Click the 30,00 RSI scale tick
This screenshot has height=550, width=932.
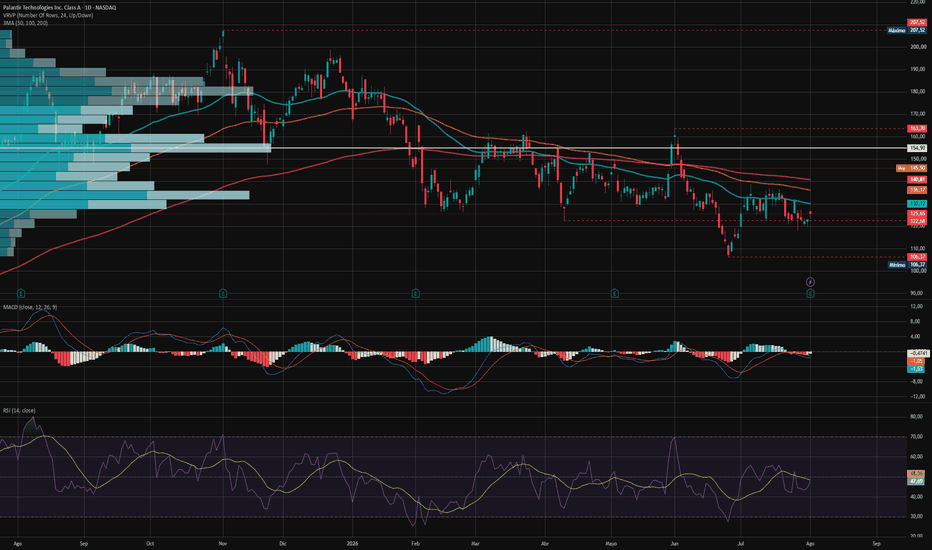coord(917,517)
